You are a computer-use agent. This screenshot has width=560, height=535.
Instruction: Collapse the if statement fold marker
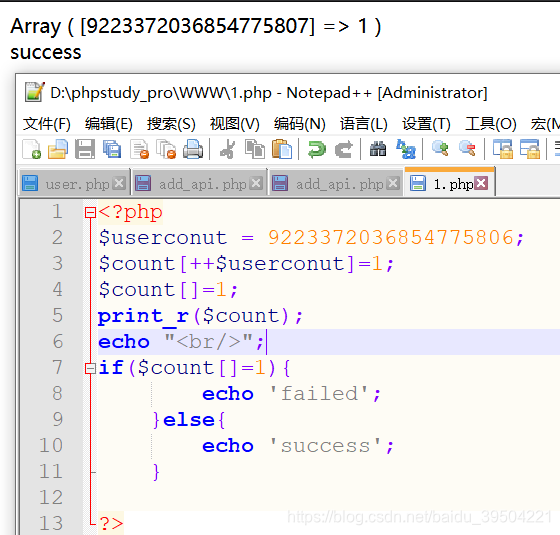90,368
